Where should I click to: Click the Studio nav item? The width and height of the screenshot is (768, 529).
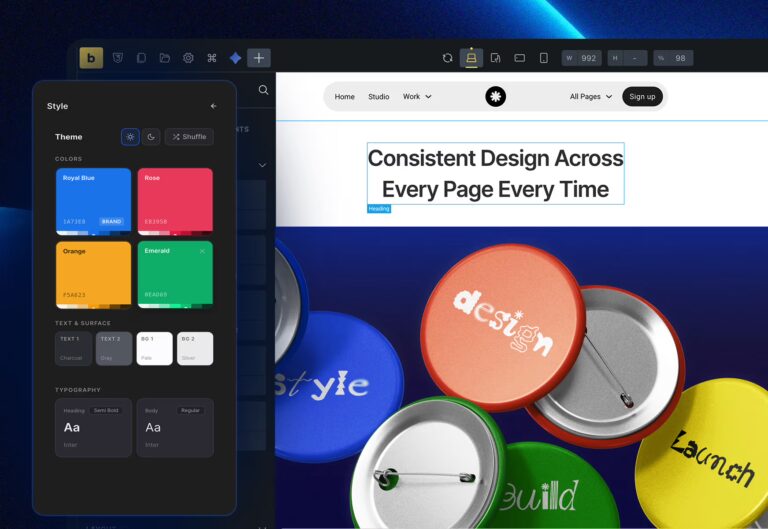pos(379,97)
